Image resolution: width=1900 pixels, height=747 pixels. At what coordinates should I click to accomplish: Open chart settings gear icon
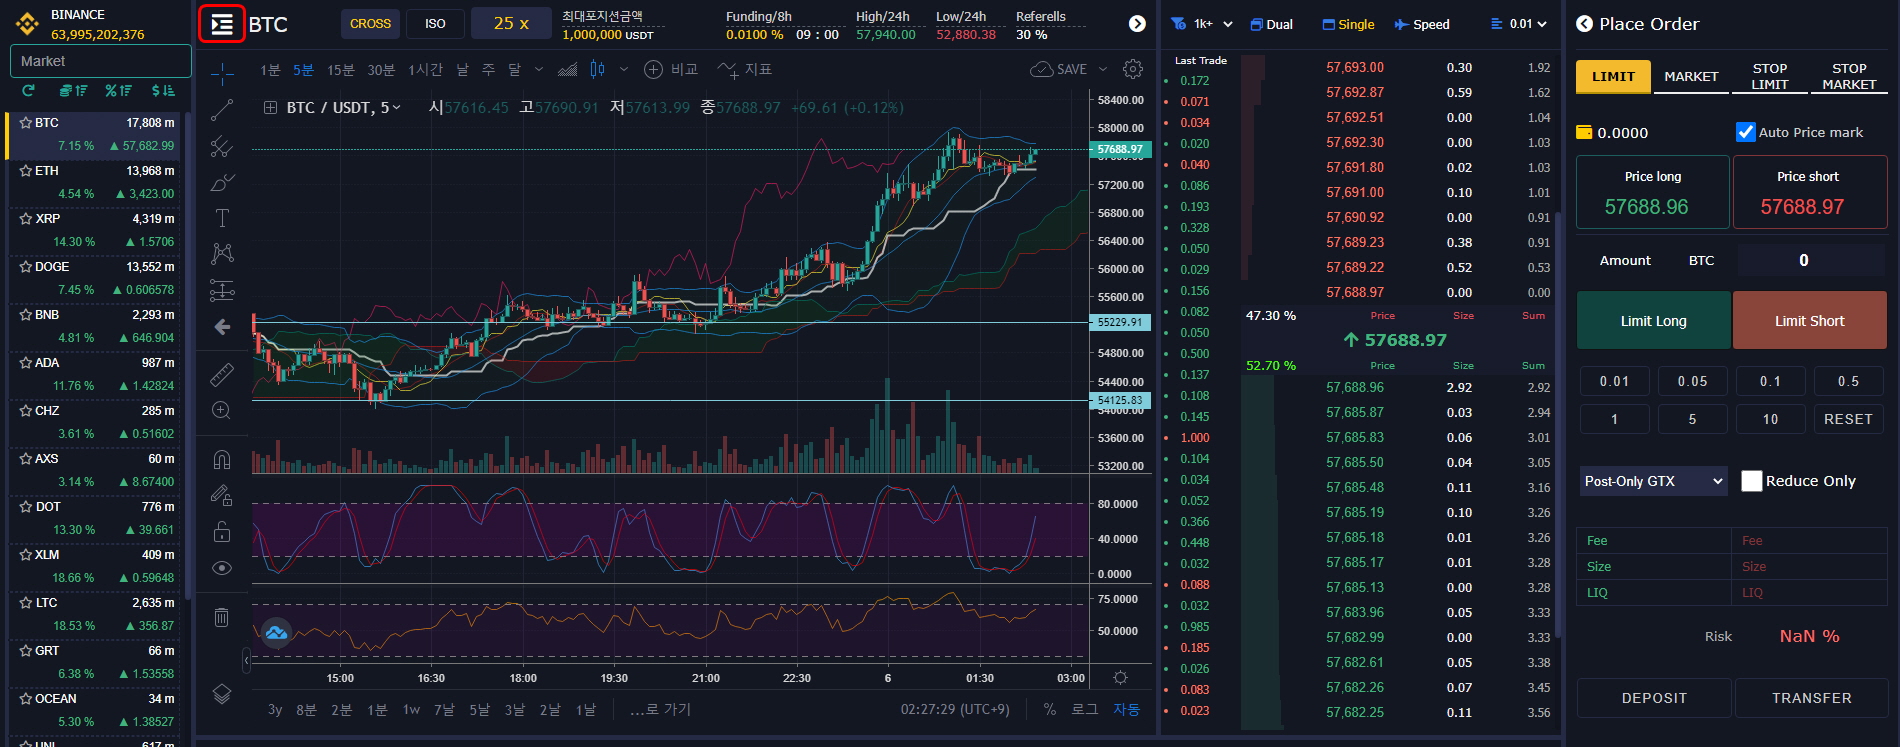[x=1132, y=69]
